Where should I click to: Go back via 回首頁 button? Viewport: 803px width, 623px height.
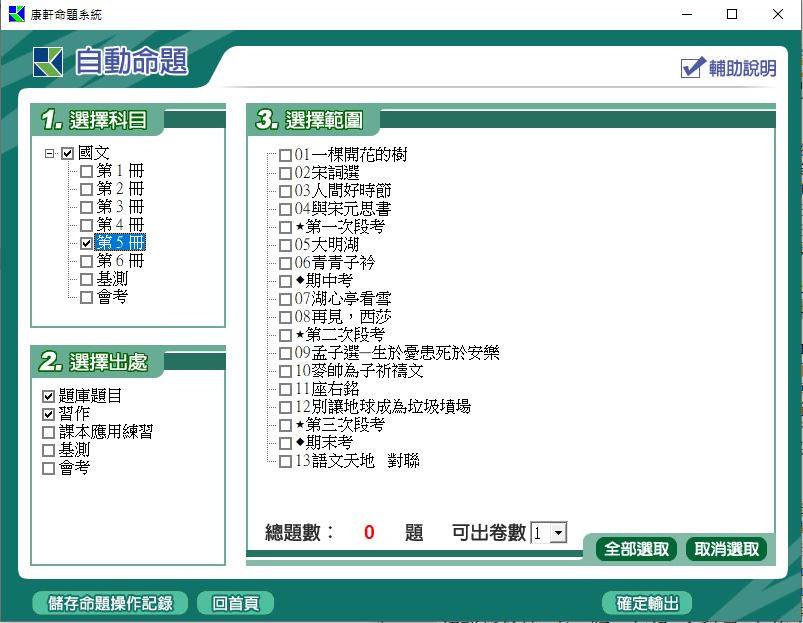(x=236, y=603)
